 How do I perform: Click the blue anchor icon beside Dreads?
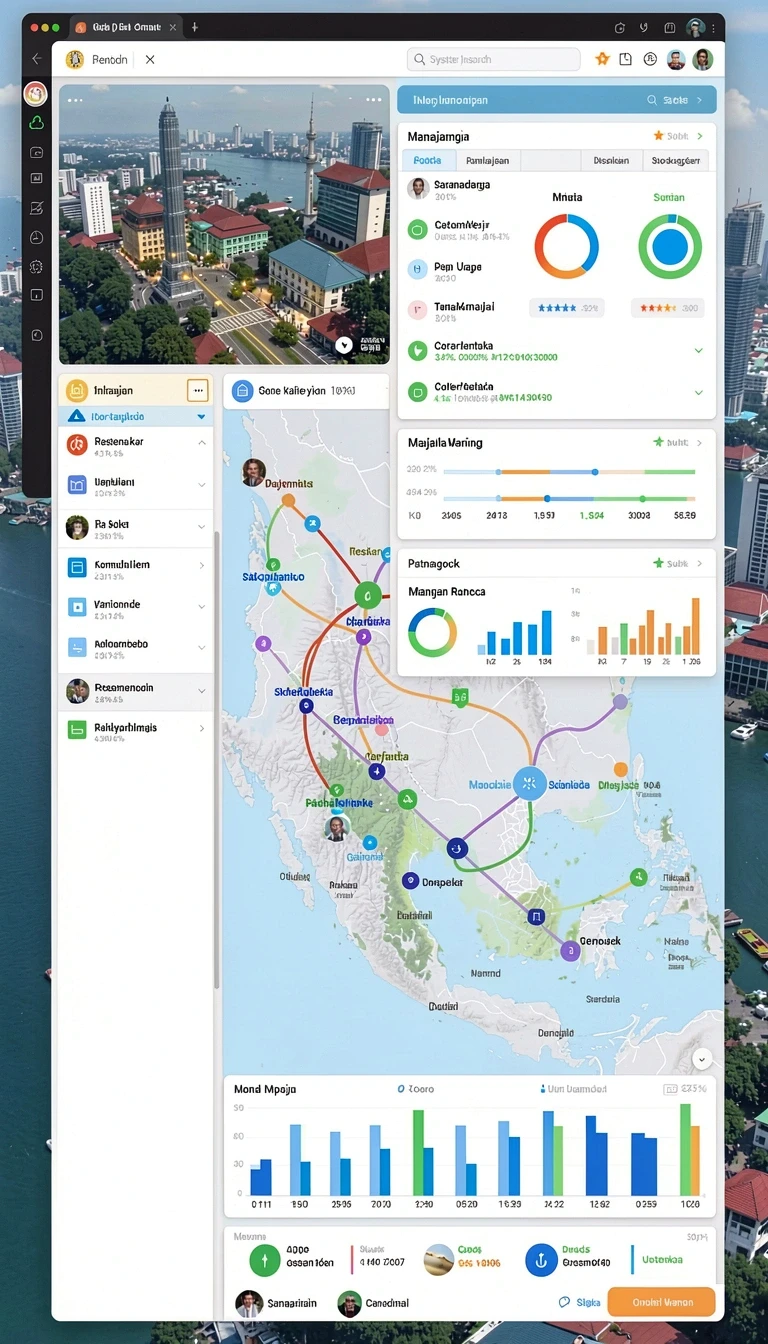click(541, 1260)
